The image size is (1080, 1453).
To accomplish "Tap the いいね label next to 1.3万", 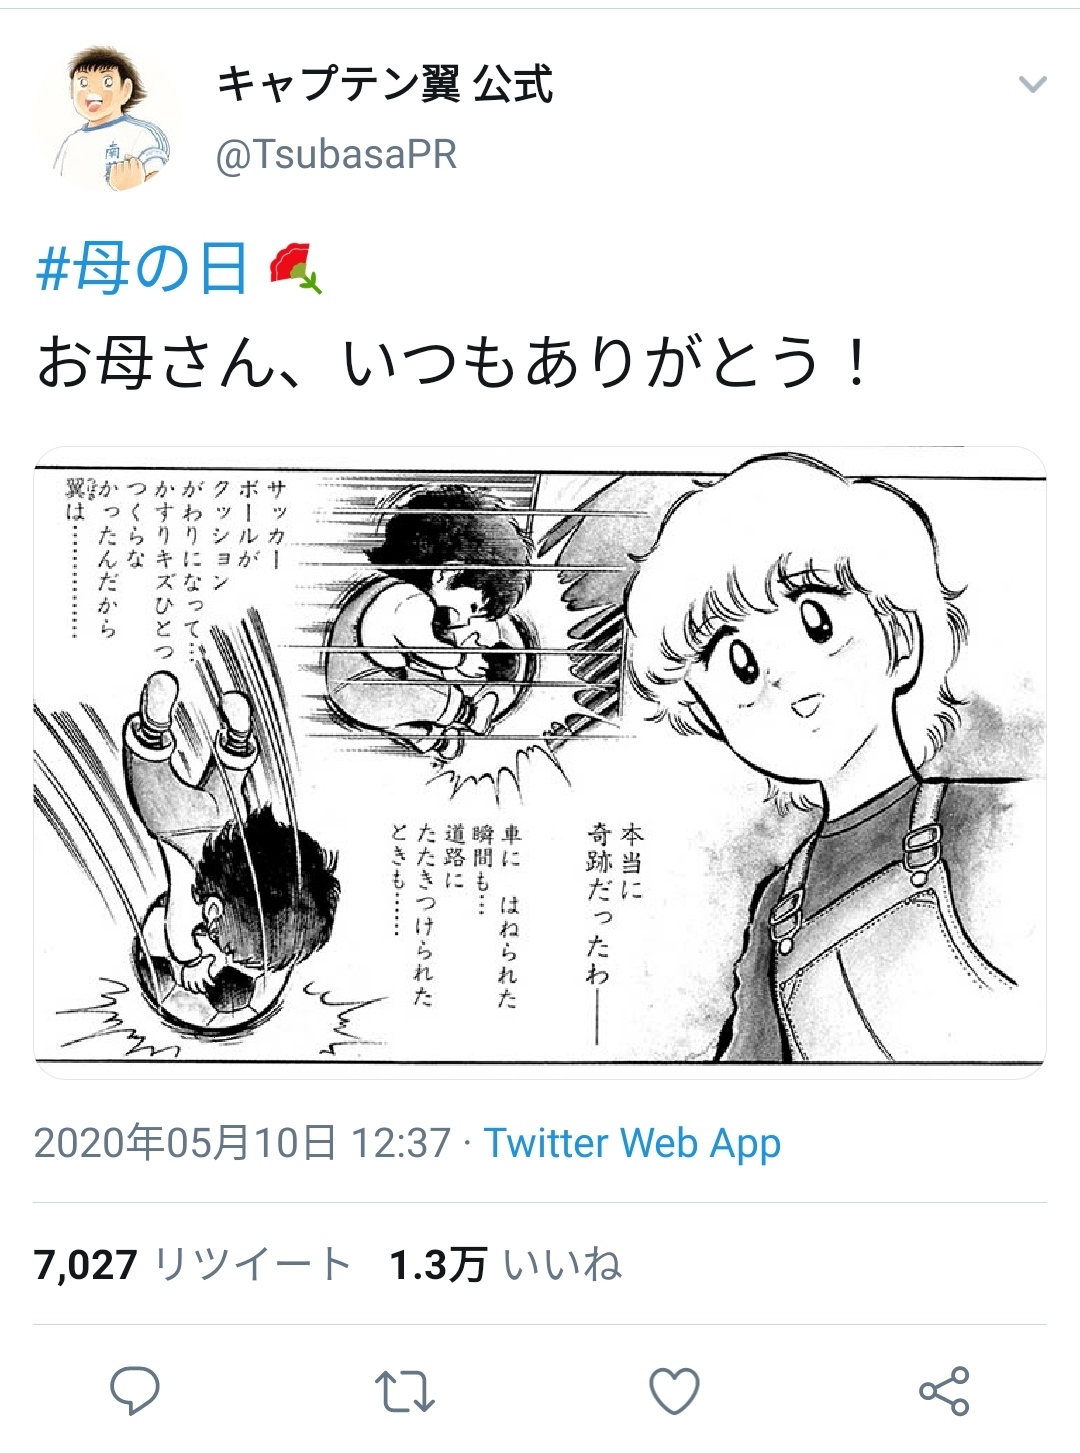I will coord(563,1265).
